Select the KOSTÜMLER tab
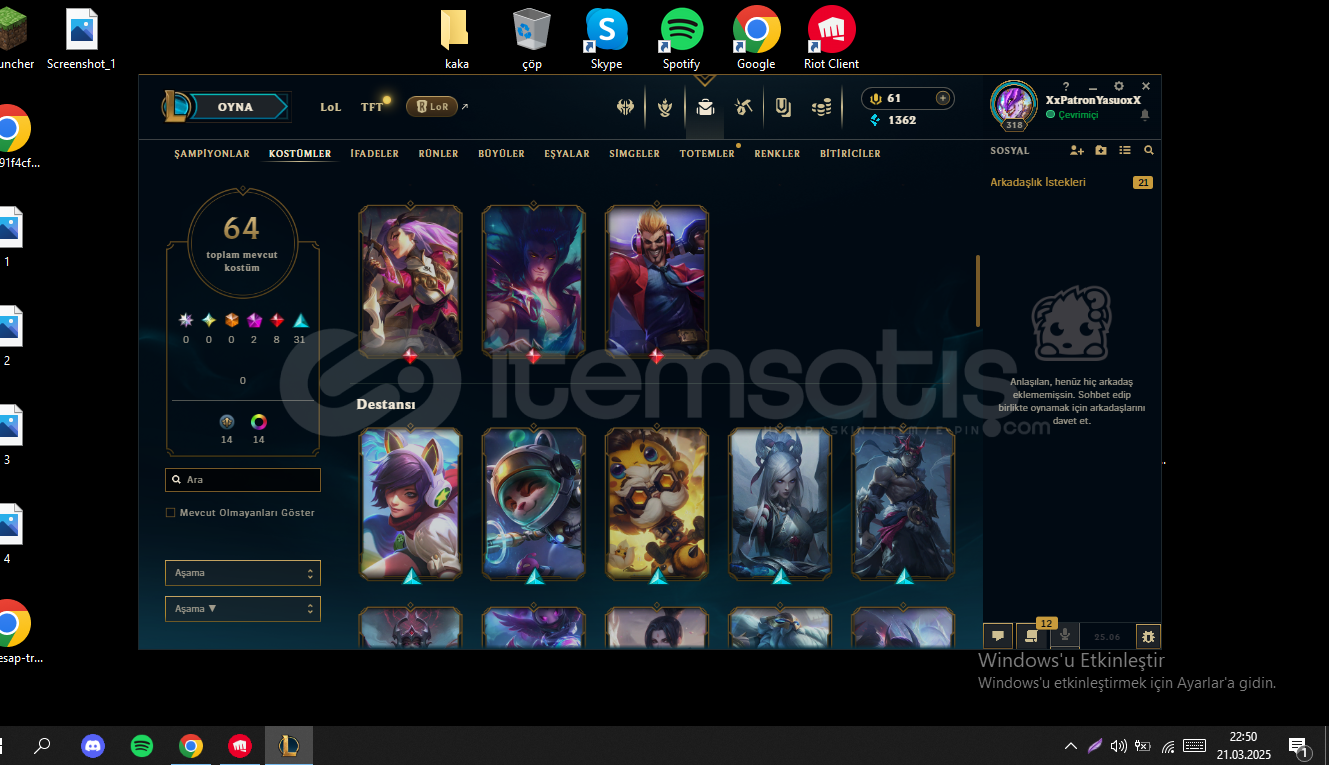Screen dimensions: 1329x765 tap(300, 154)
